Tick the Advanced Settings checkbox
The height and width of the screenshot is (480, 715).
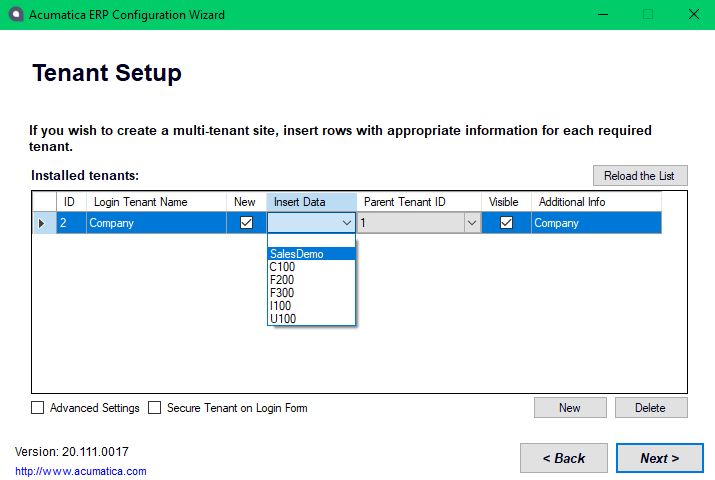coord(37,408)
